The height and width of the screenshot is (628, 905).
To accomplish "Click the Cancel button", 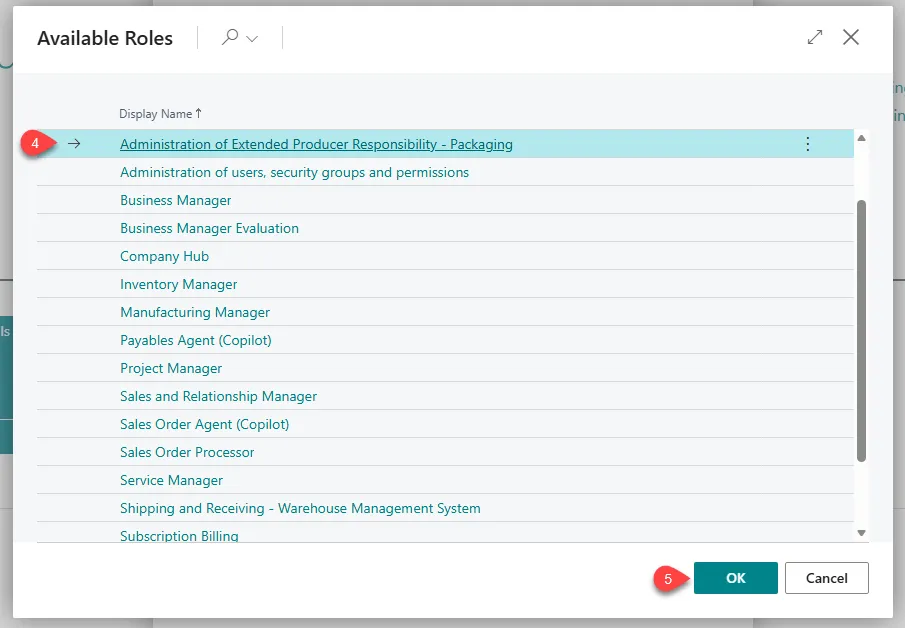I will 827,578.
